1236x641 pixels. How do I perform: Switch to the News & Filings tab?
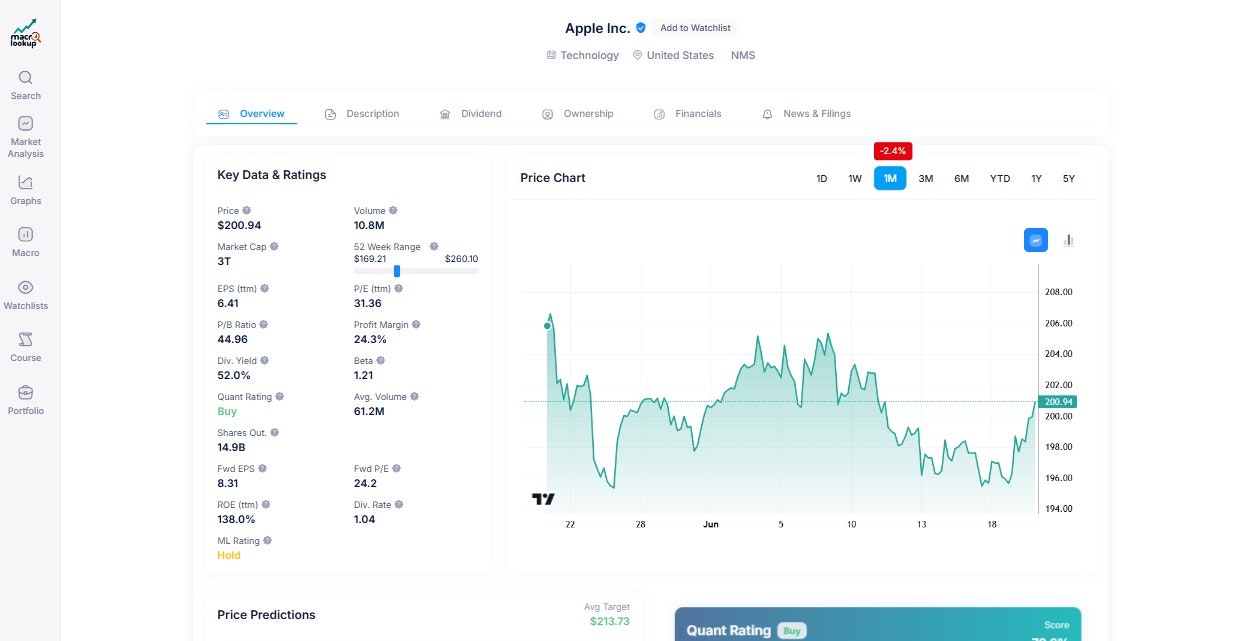[x=806, y=114]
